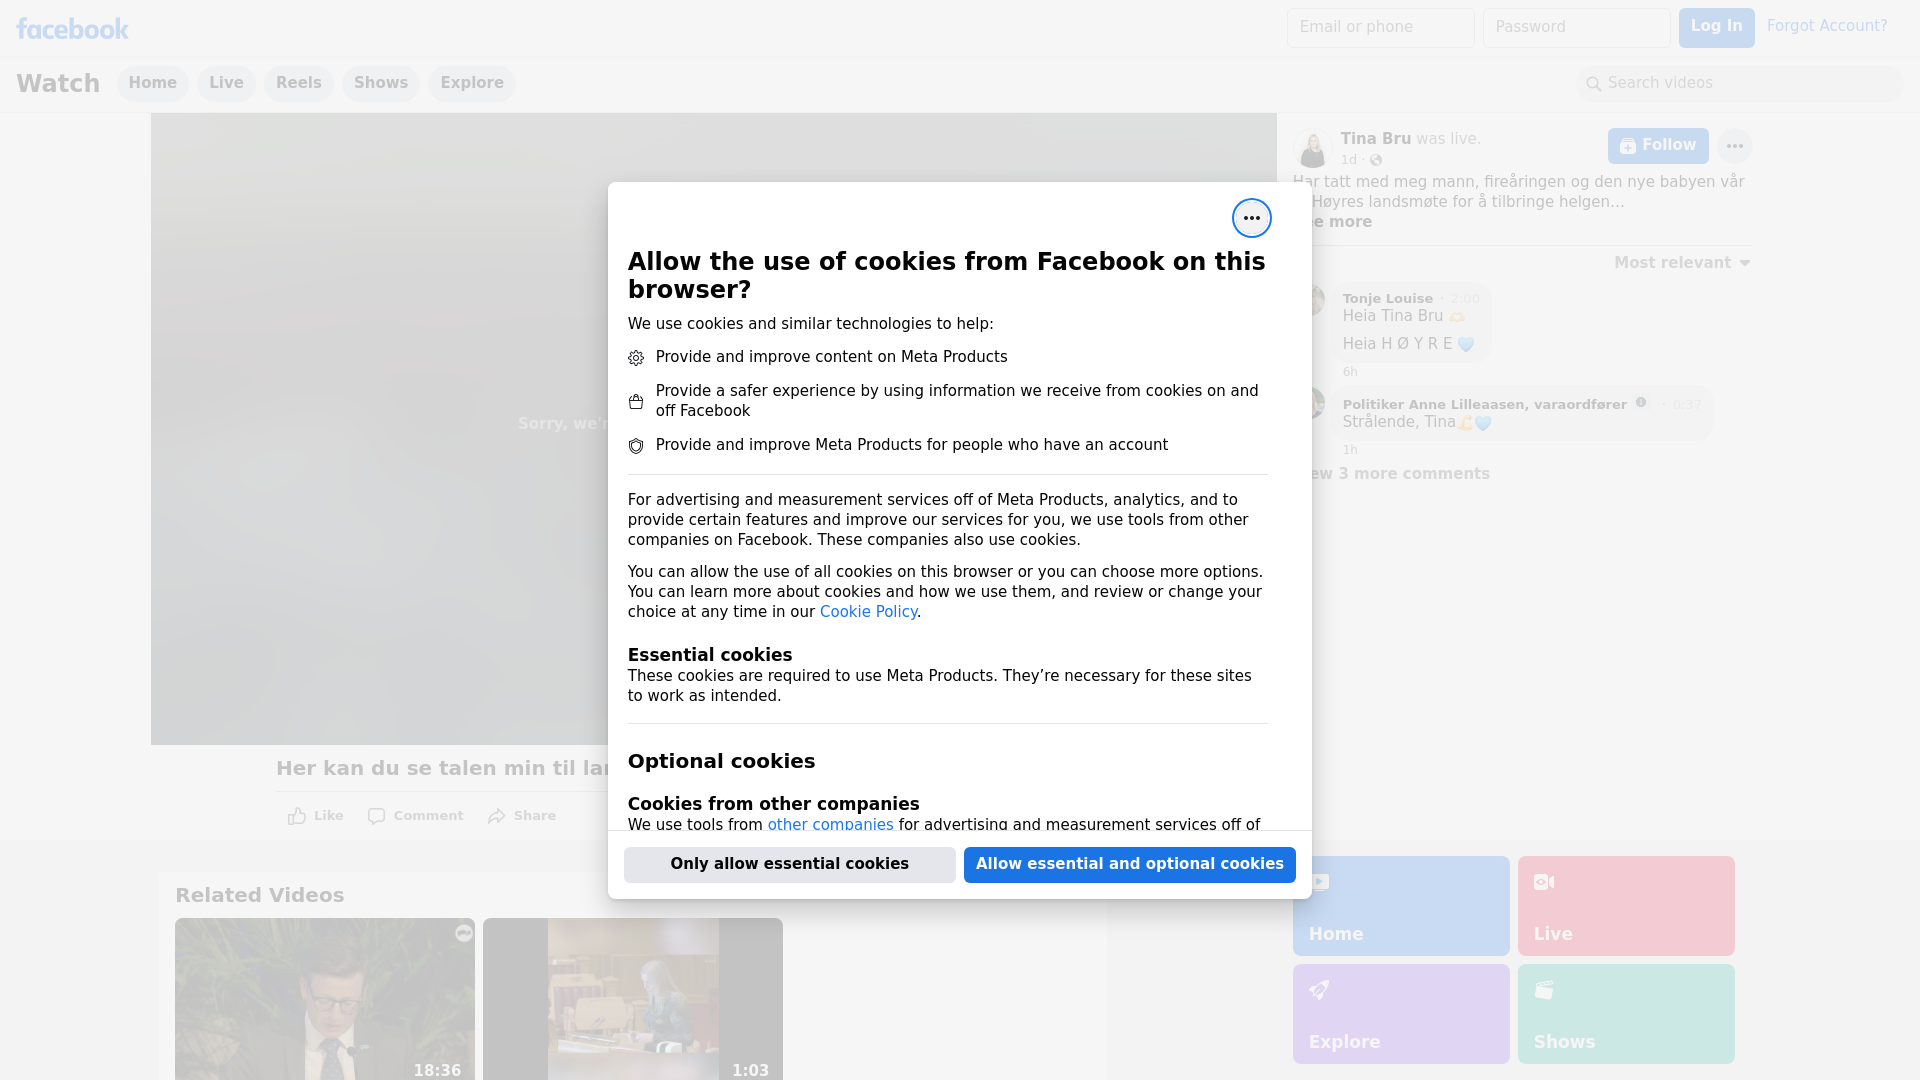Focus the Search videos field

[x=1740, y=84]
